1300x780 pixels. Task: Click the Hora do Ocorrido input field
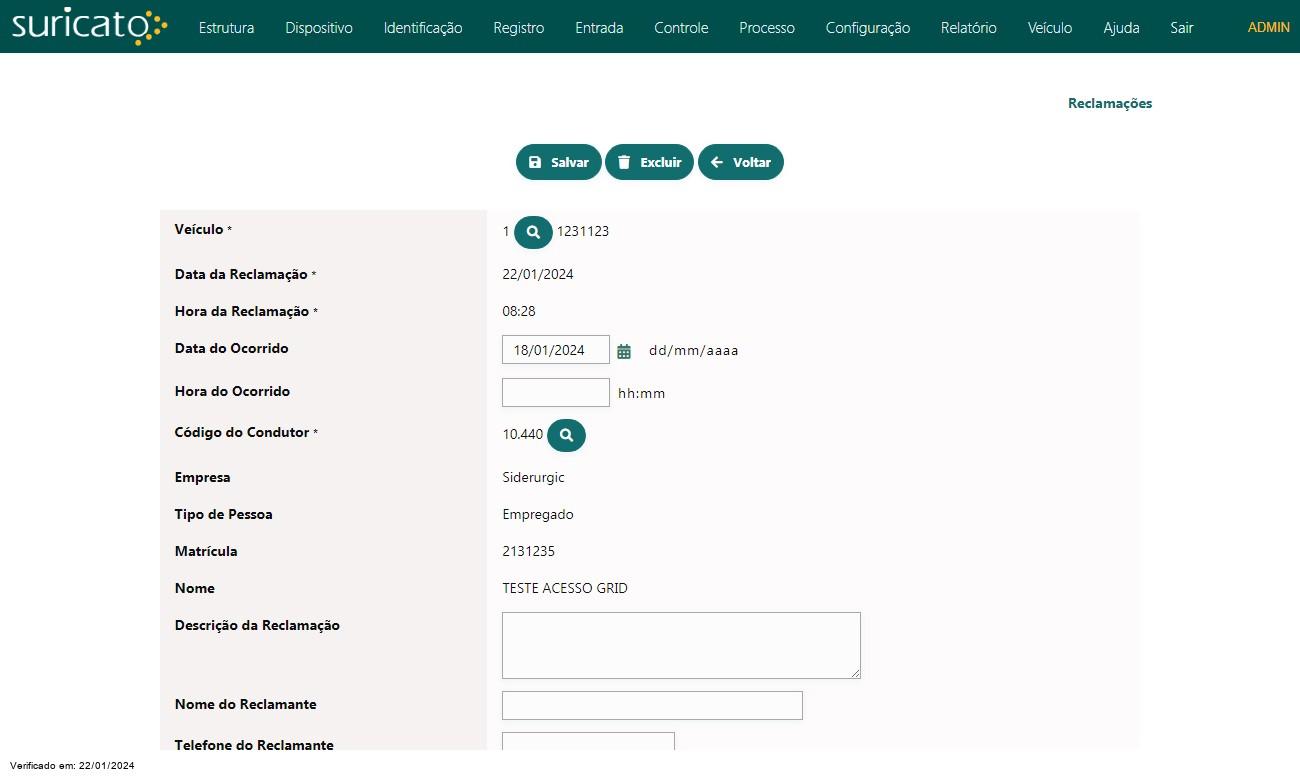[555, 393]
